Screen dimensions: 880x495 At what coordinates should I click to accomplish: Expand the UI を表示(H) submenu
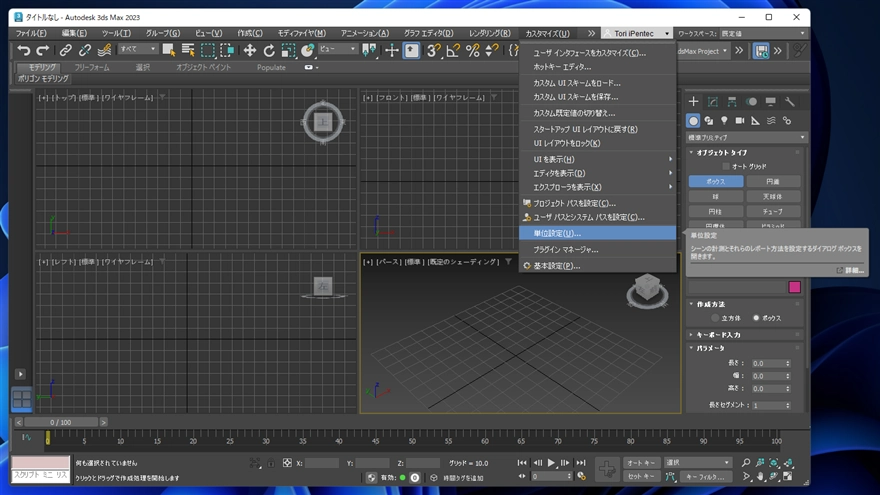click(597, 159)
